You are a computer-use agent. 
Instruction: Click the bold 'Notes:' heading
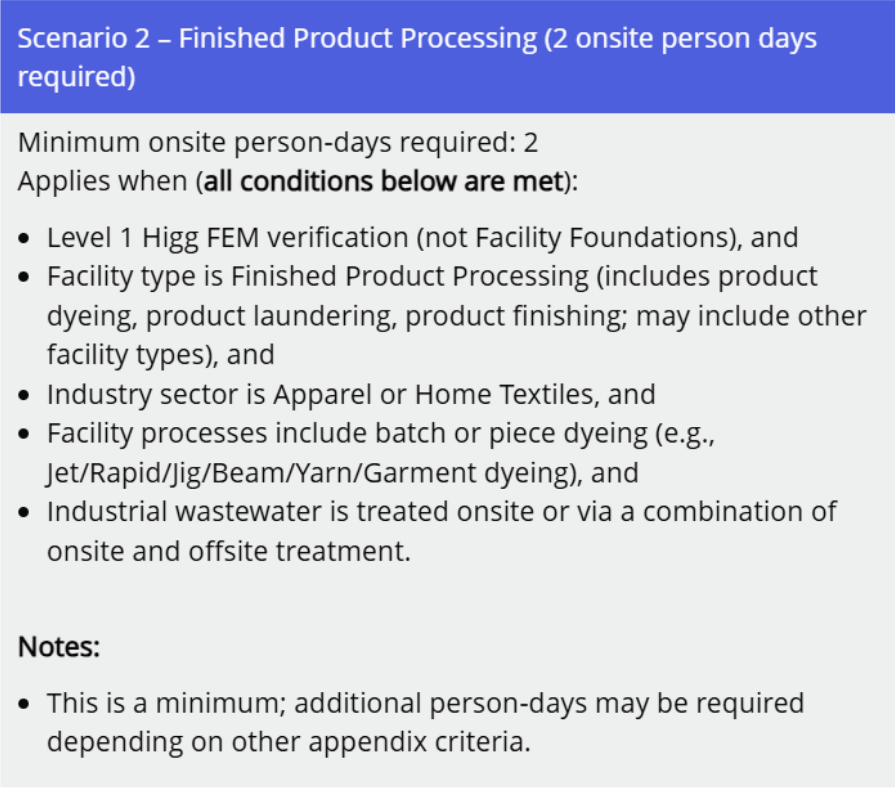[59, 647]
